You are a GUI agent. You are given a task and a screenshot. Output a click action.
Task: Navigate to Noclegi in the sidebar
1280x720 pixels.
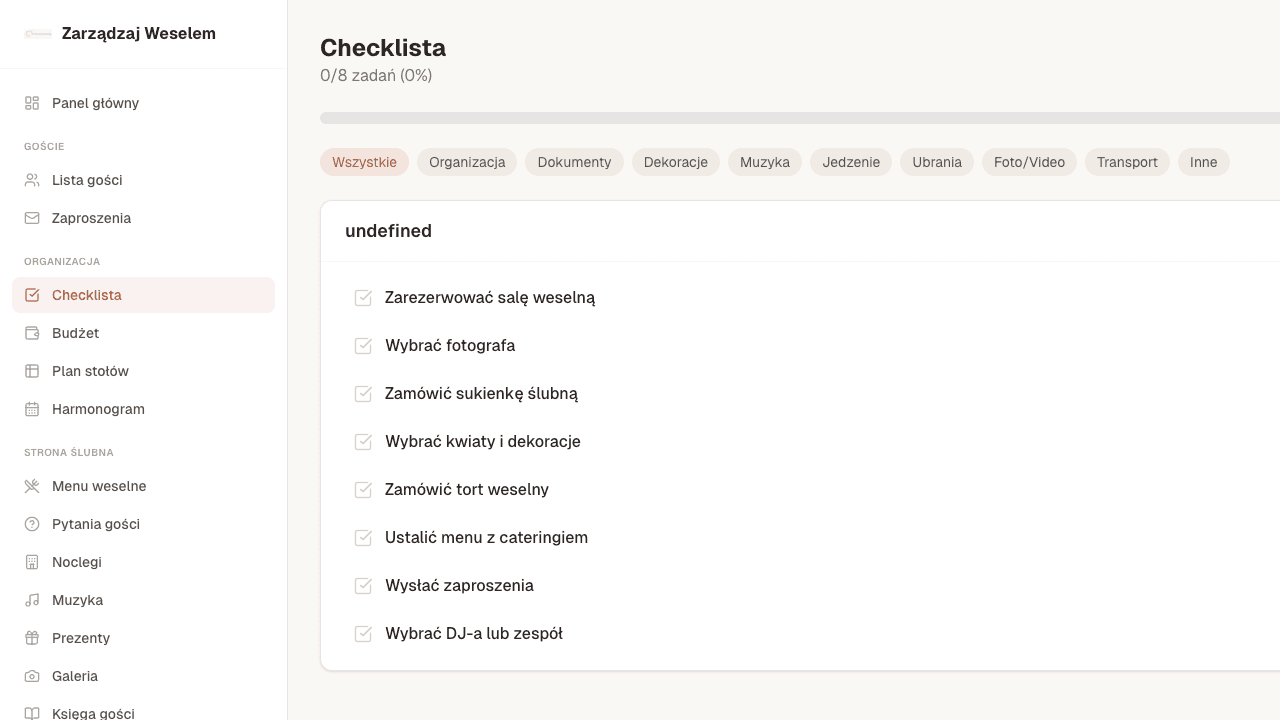pyautogui.click(x=76, y=562)
